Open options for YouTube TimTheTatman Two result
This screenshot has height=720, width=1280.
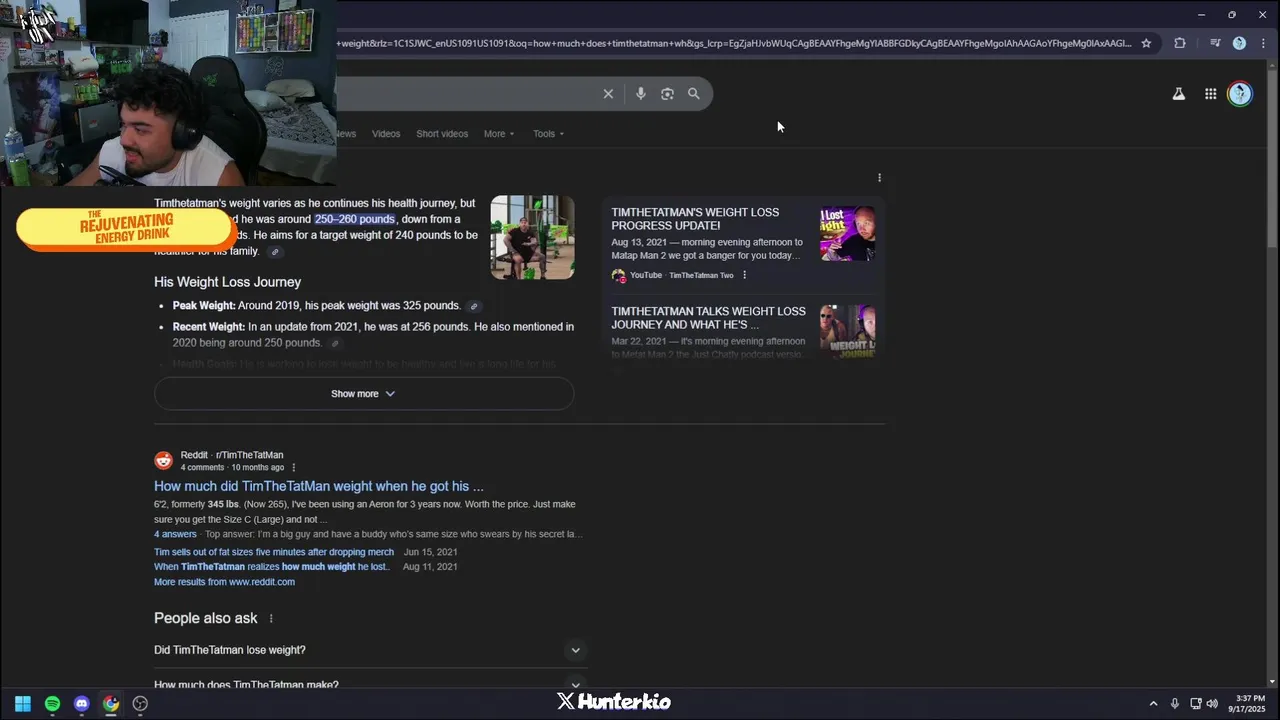point(744,275)
